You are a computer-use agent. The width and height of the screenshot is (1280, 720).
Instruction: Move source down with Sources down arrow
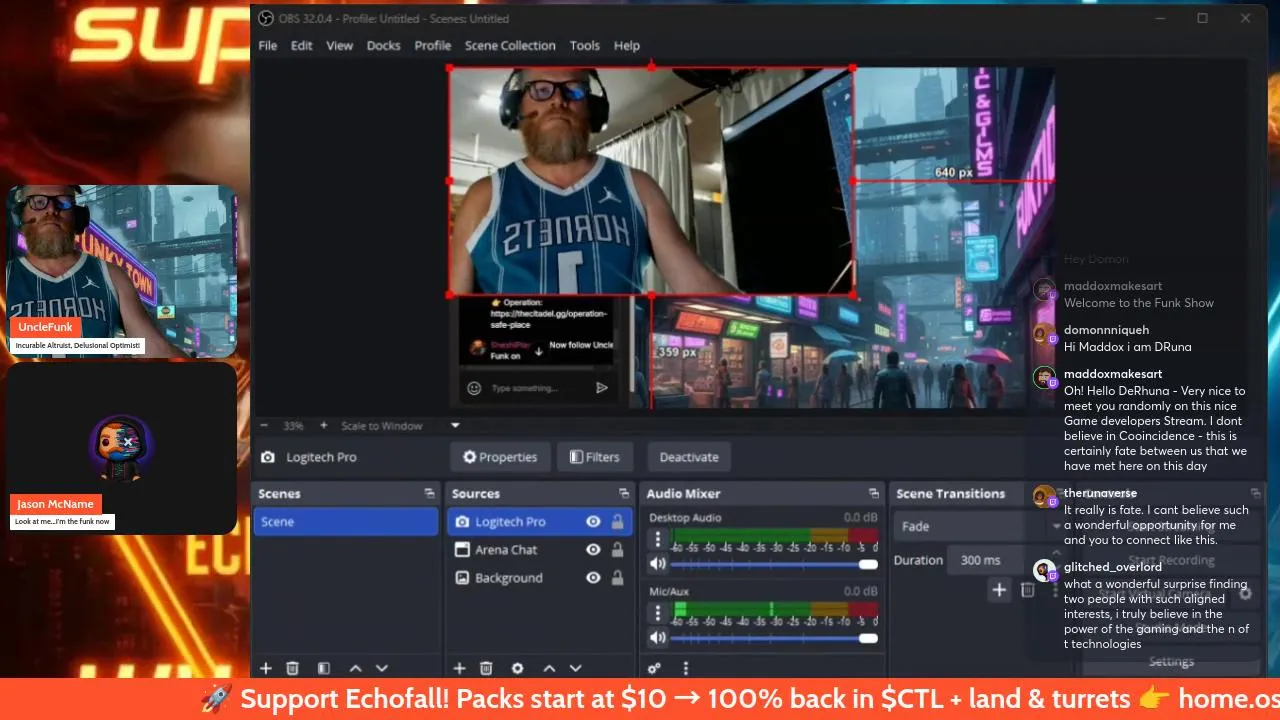pos(575,668)
